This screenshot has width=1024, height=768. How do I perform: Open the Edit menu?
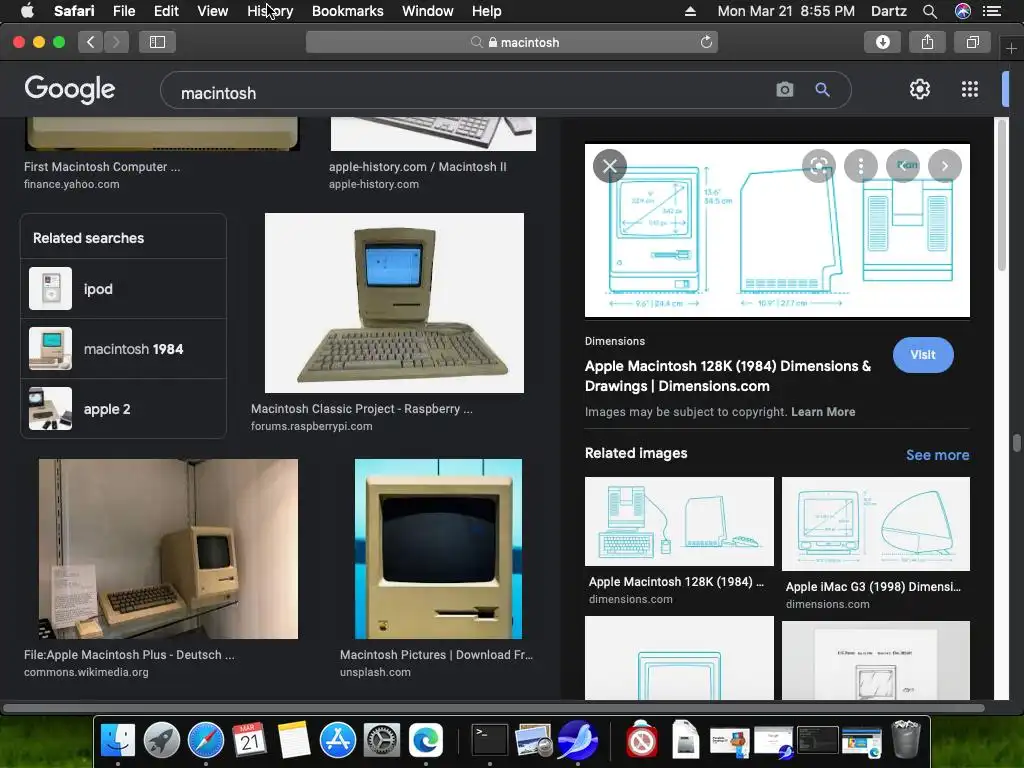tap(166, 11)
